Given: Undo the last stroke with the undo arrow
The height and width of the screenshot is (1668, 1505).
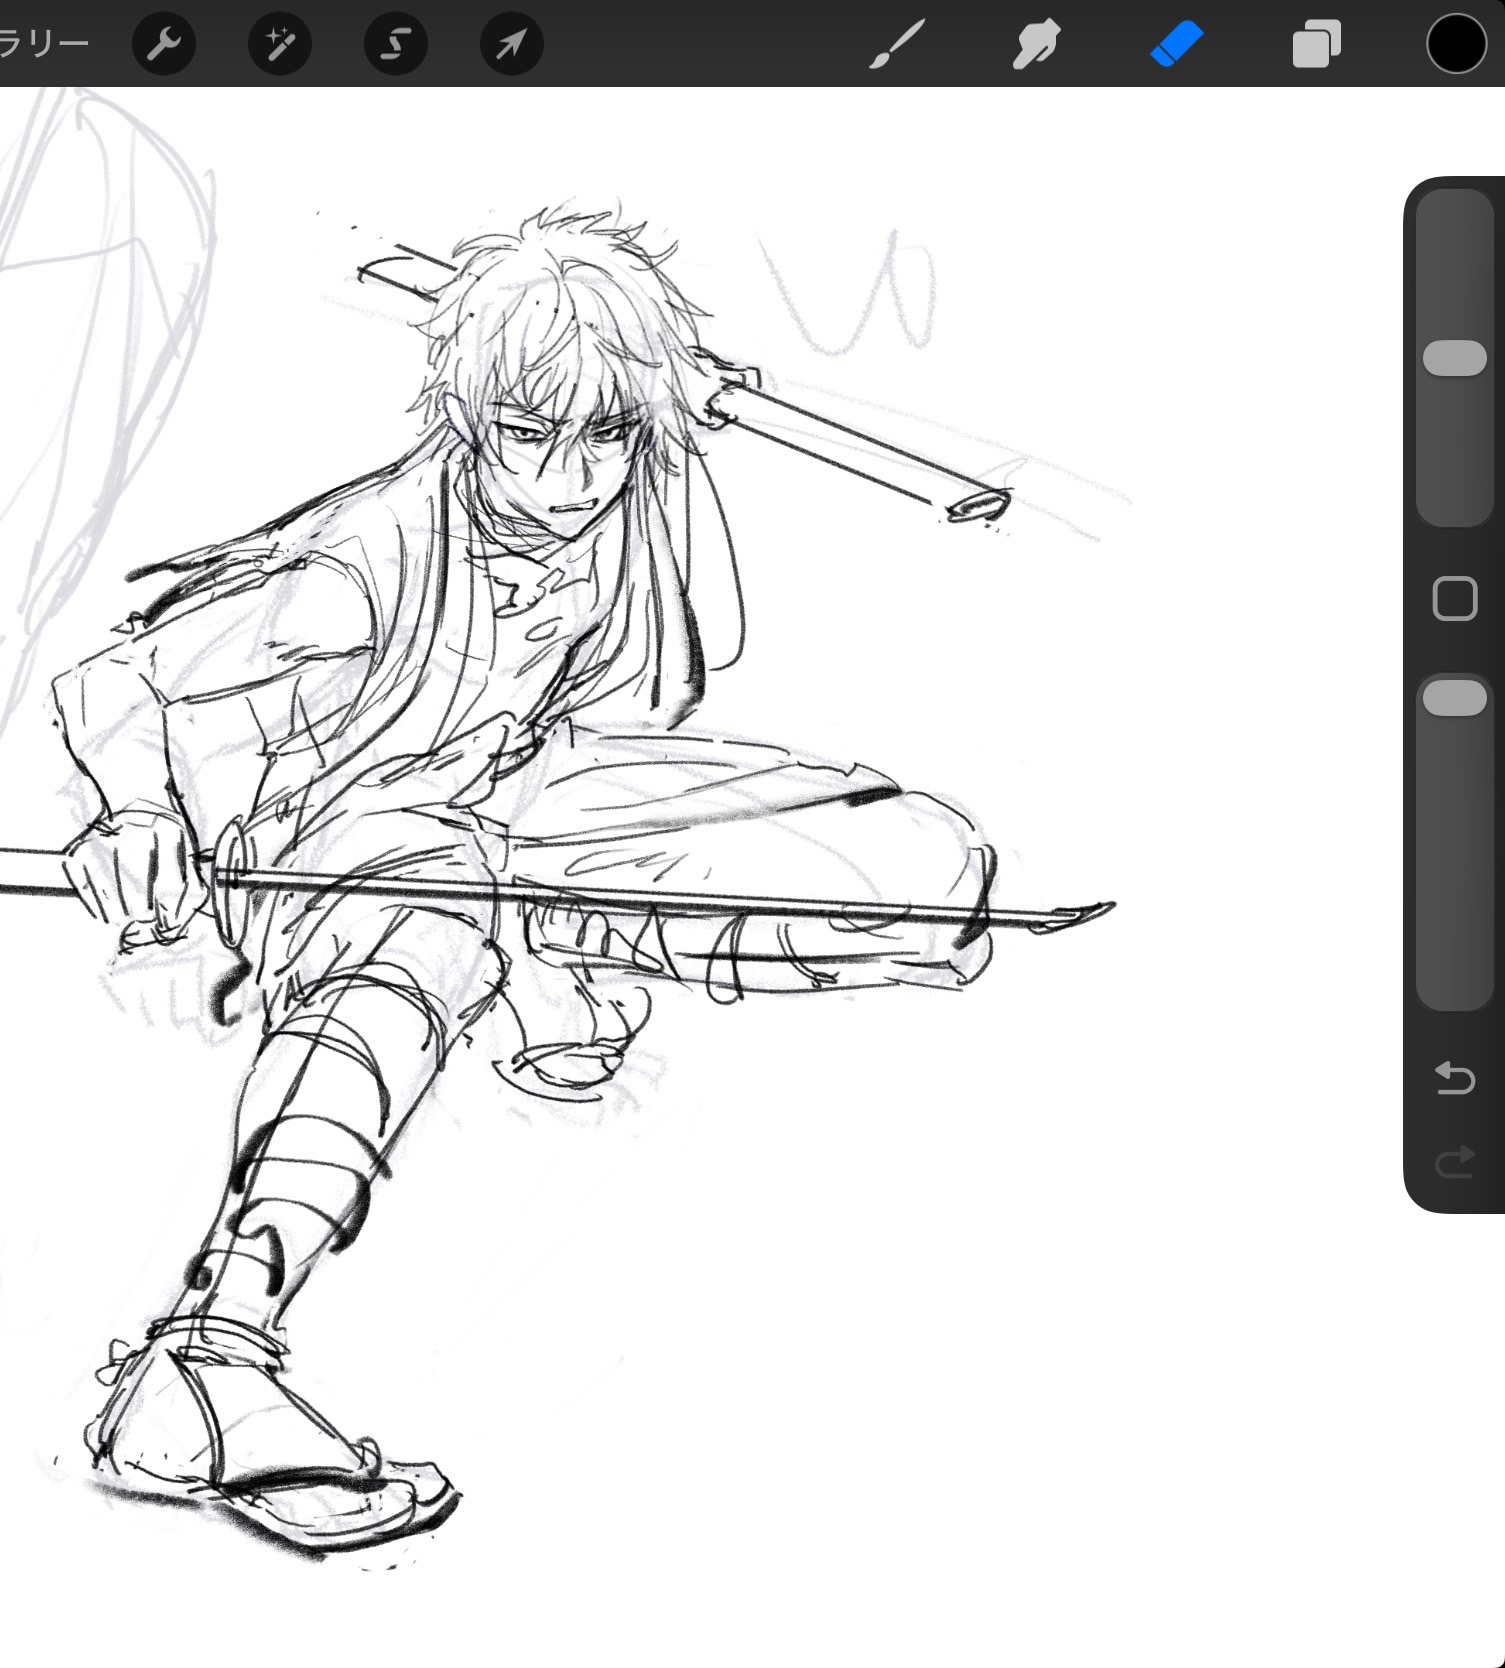Looking at the screenshot, I should pyautogui.click(x=1454, y=1078).
